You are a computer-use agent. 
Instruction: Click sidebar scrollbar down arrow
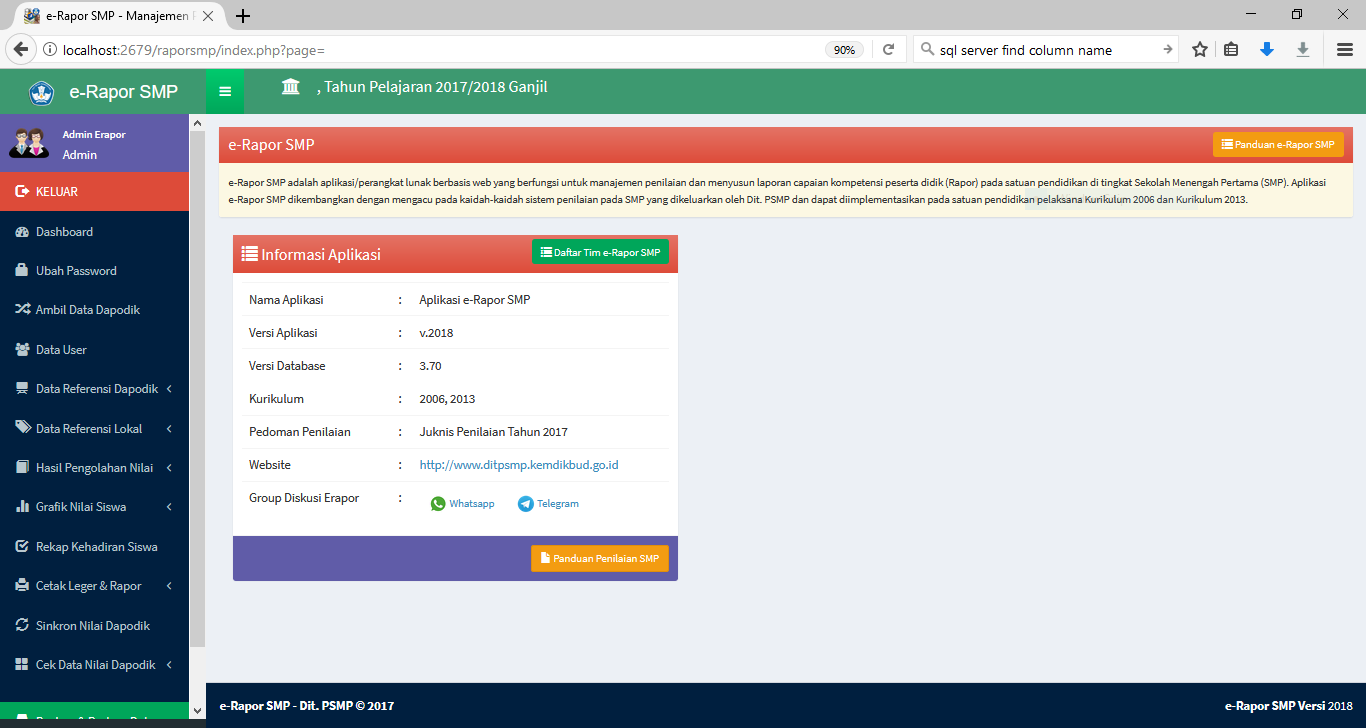click(x=197, y=710)
